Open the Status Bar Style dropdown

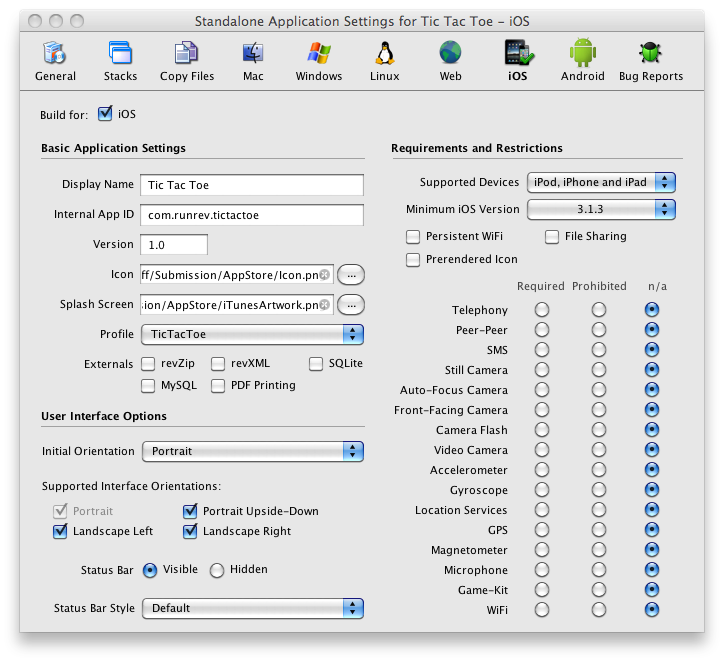253,608
